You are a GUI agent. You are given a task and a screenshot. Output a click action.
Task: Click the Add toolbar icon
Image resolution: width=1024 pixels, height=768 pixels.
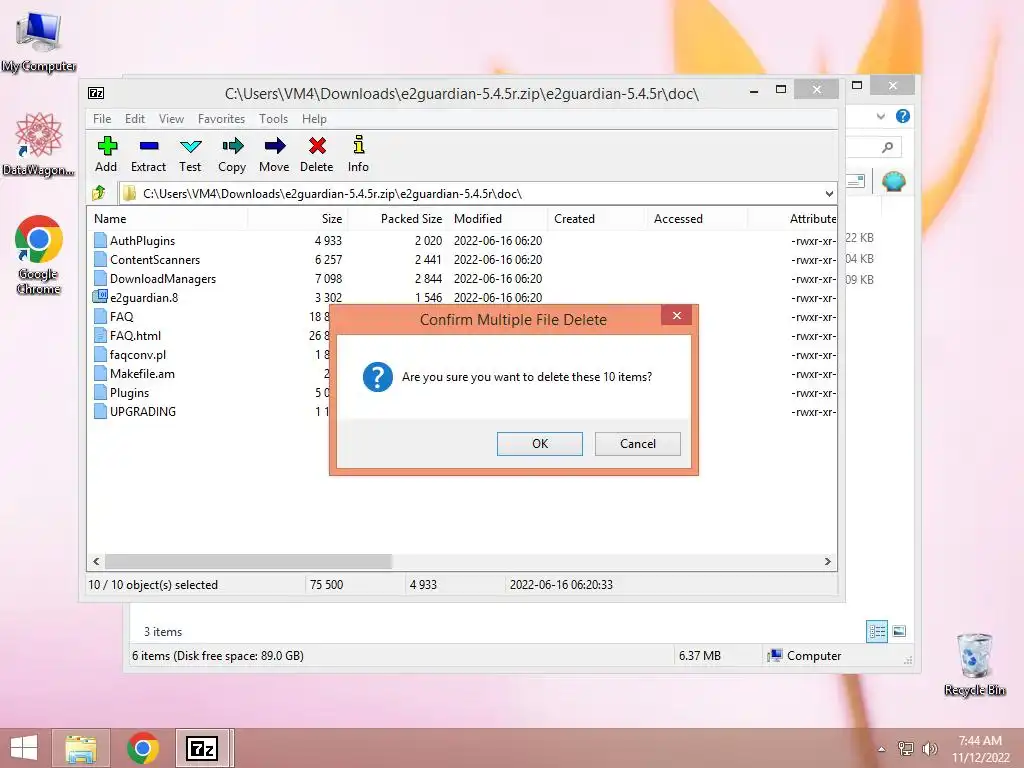106,146
